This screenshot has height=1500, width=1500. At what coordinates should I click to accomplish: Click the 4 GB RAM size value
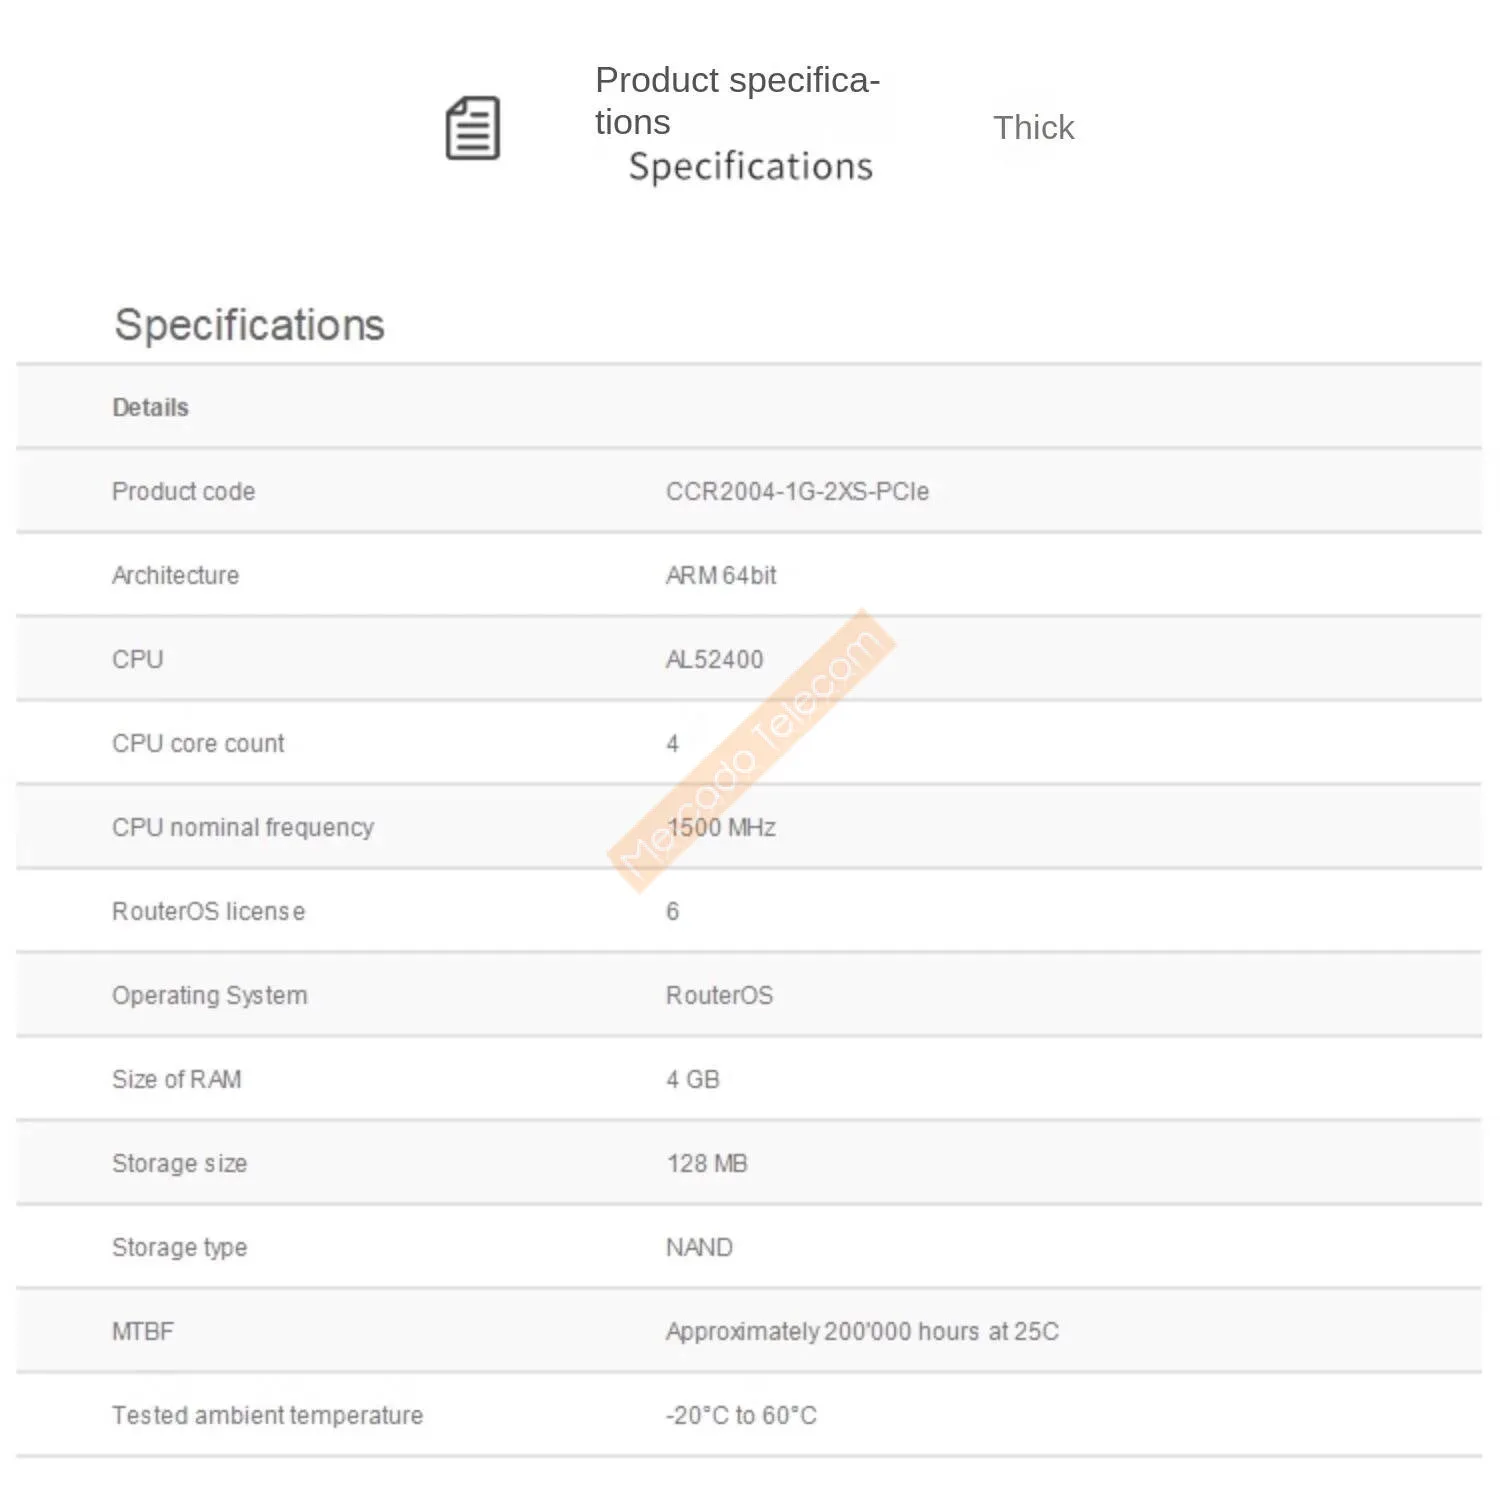click(x=692, y=1079)
